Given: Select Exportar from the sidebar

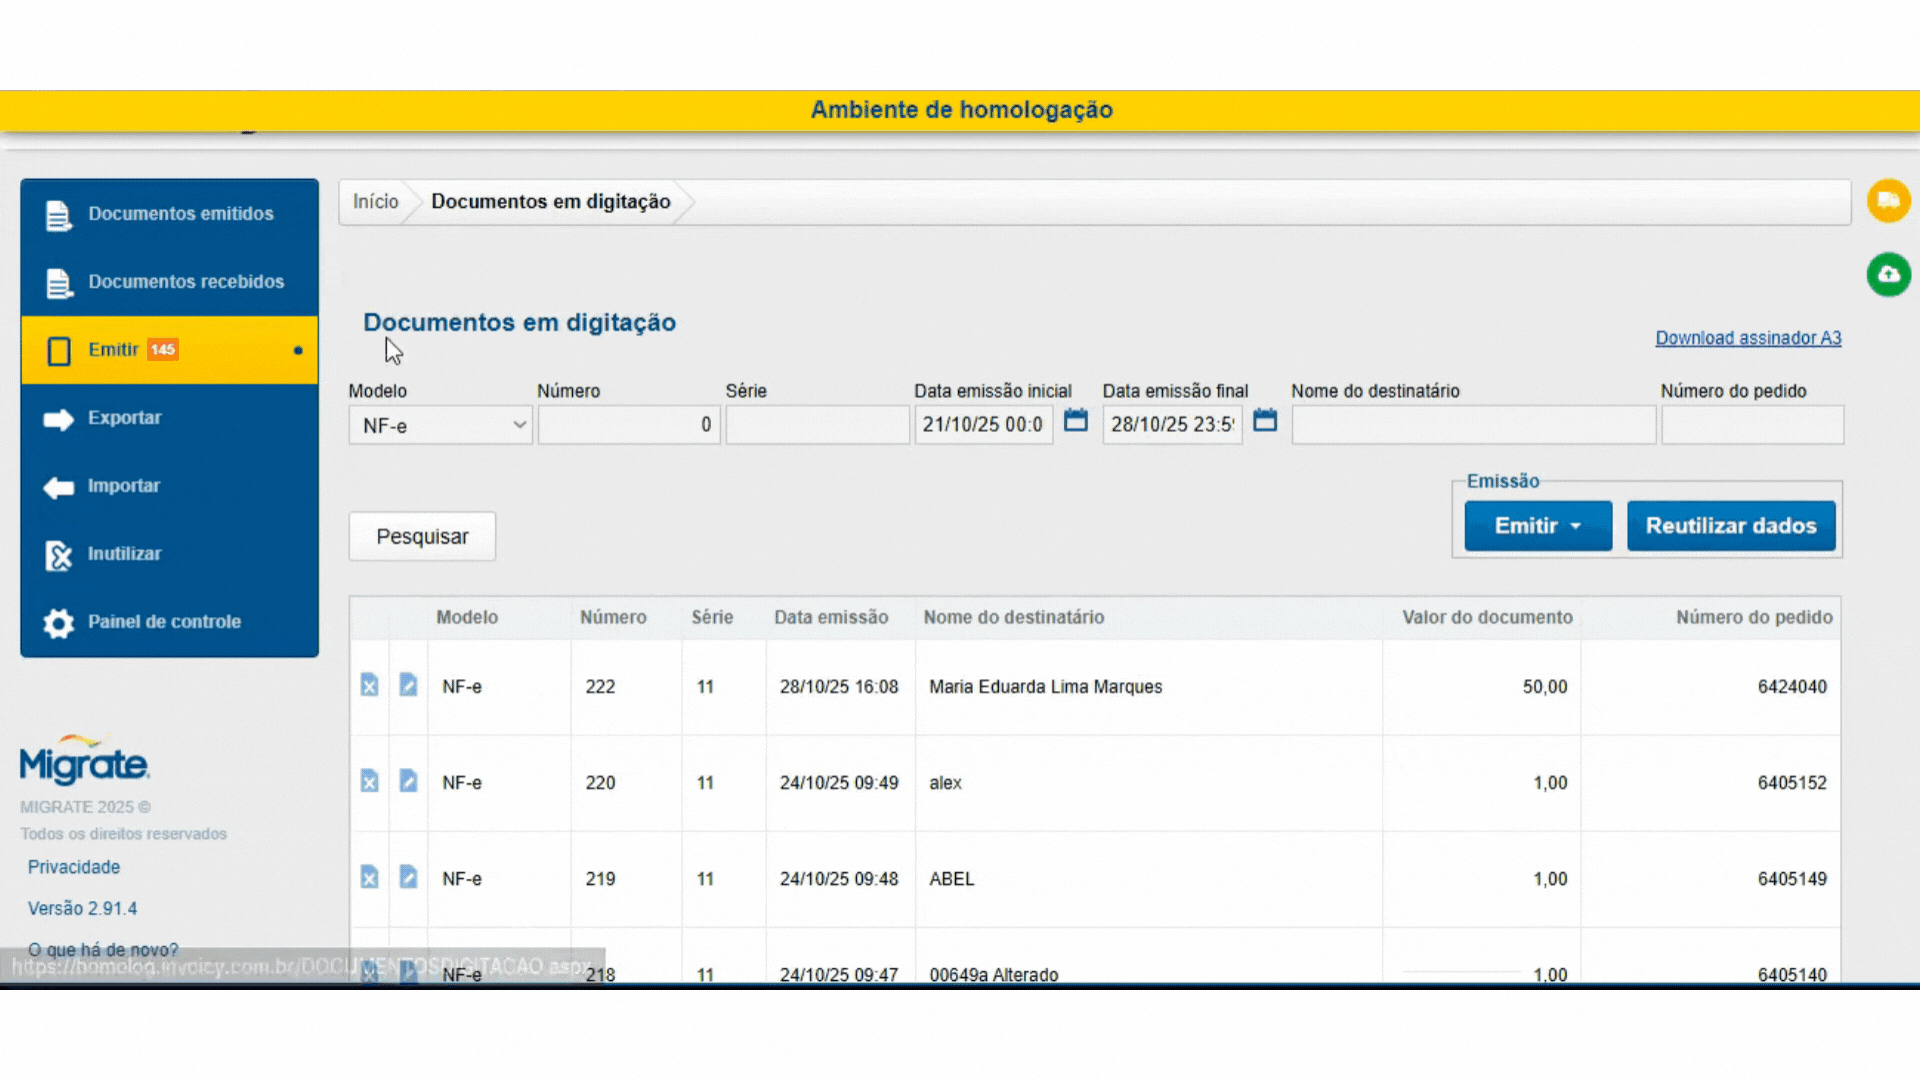Looking at the screenshot, I should click(x=124, y=418).
